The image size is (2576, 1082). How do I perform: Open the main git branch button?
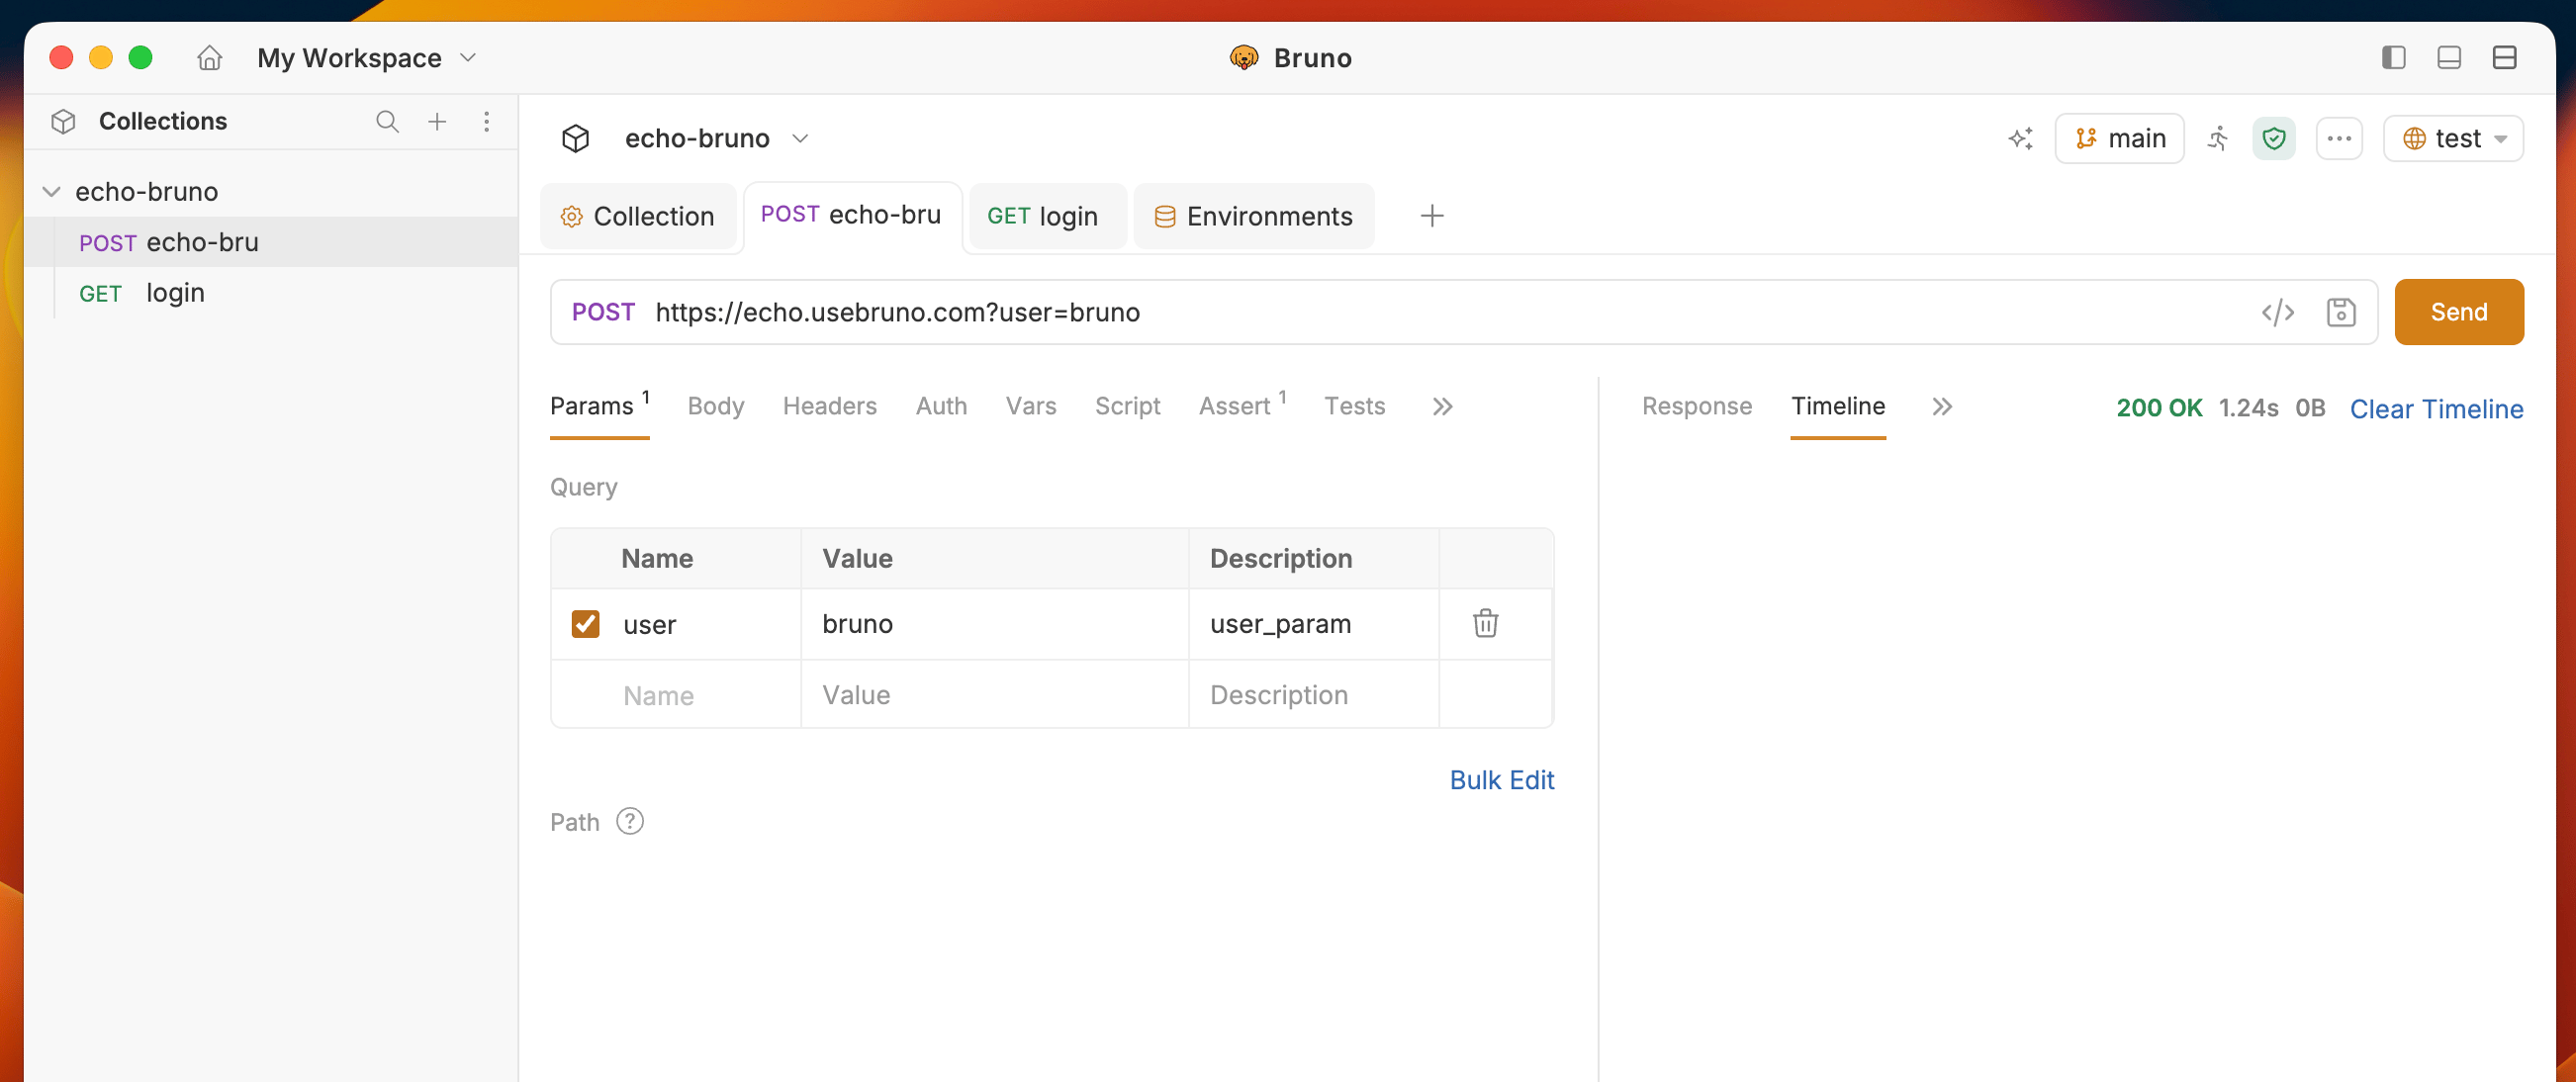tap(2119, 139)
